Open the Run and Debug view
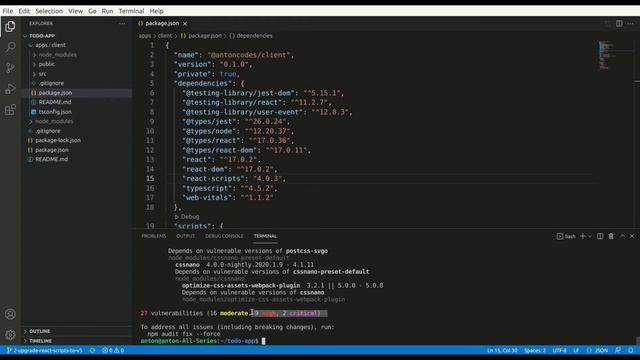The height and width of the screenshot is (360, 640). 10,89
